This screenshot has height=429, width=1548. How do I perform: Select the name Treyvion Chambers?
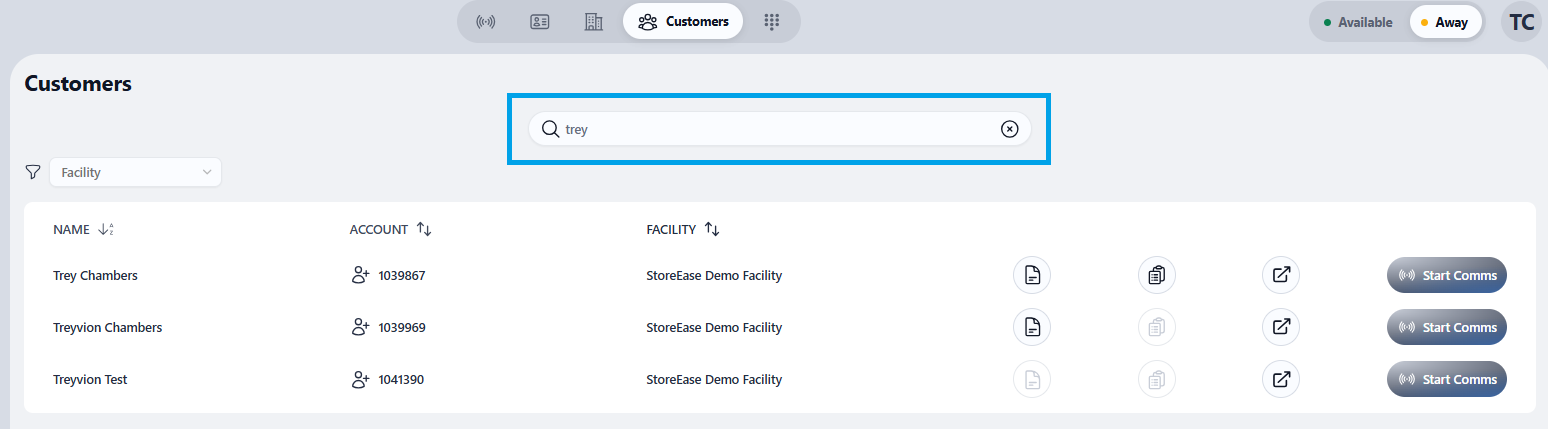point(107,328)
